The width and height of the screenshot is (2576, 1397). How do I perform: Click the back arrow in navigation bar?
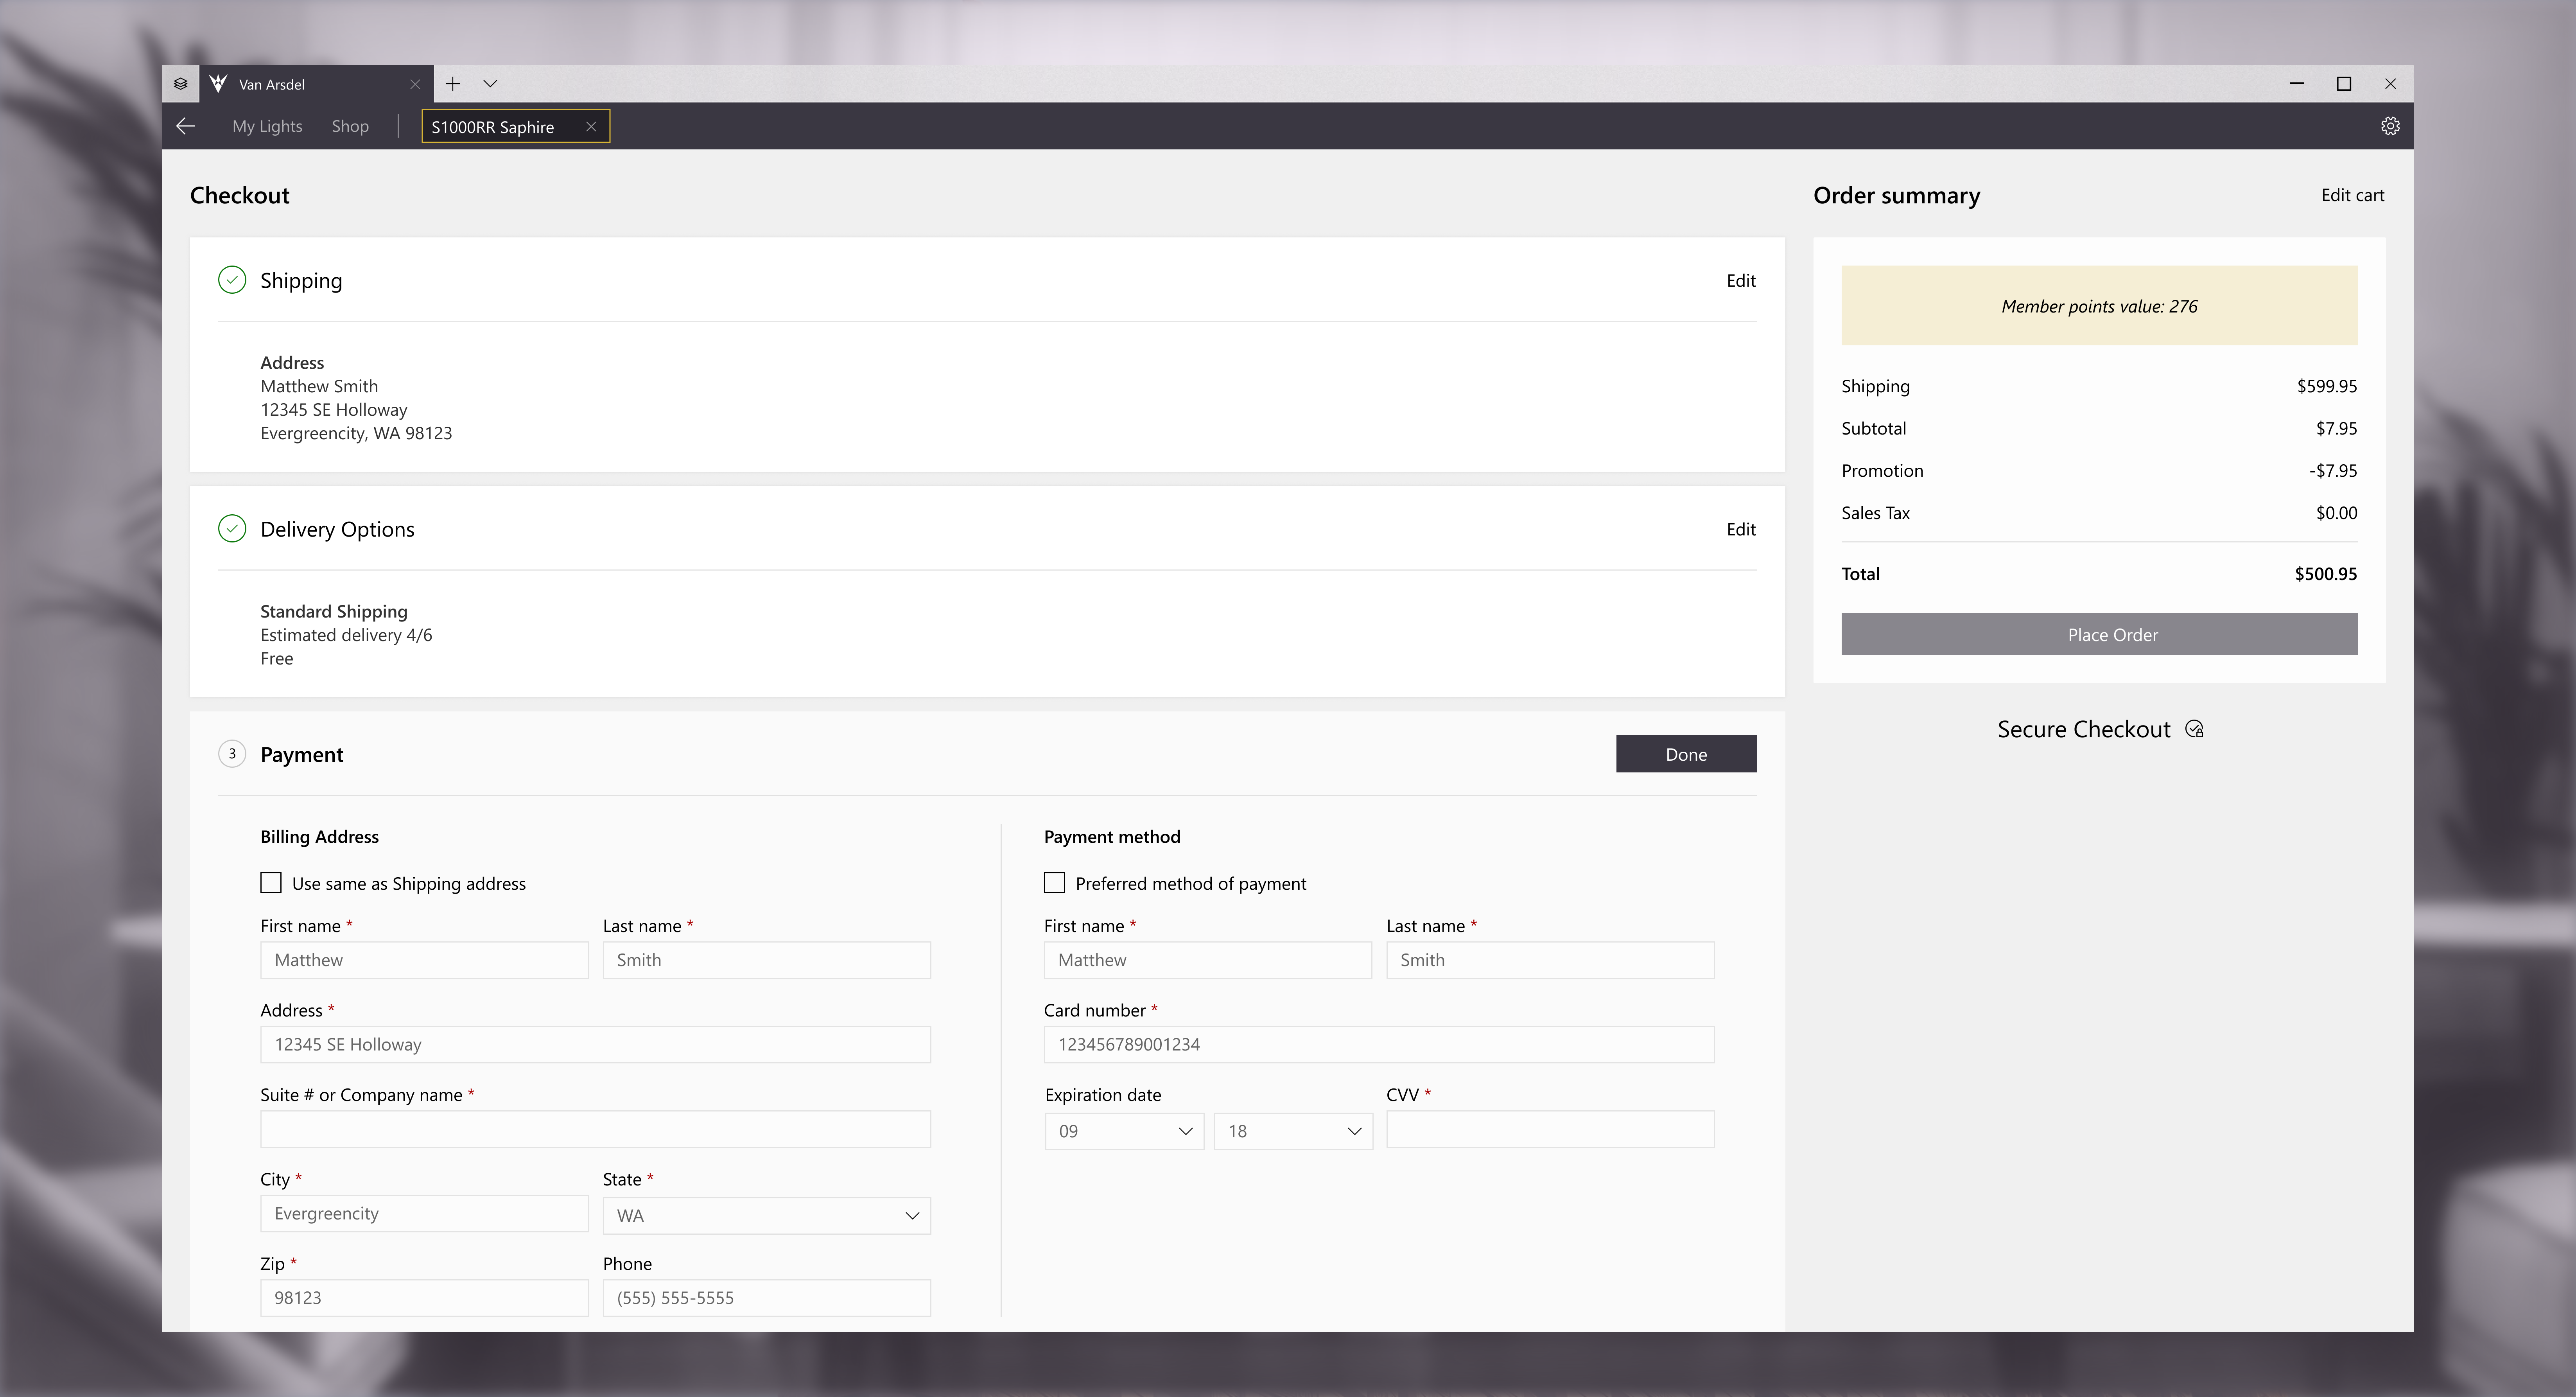(x=185, y=126)
